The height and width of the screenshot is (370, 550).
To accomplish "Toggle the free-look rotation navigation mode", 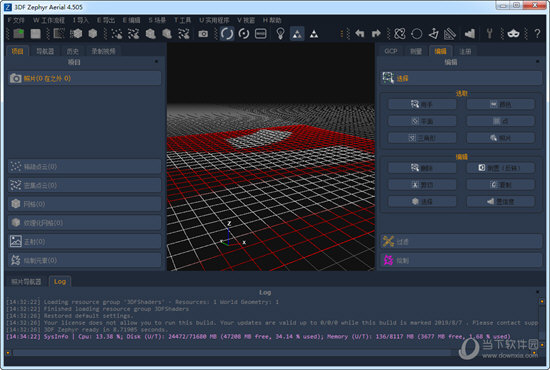I will point(244,34).
